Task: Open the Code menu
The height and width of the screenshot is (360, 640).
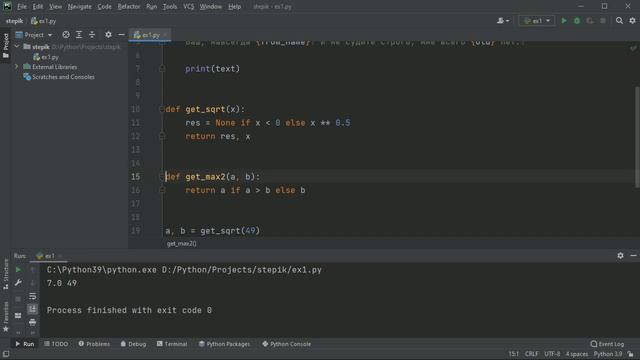Action: coord(104,7)
